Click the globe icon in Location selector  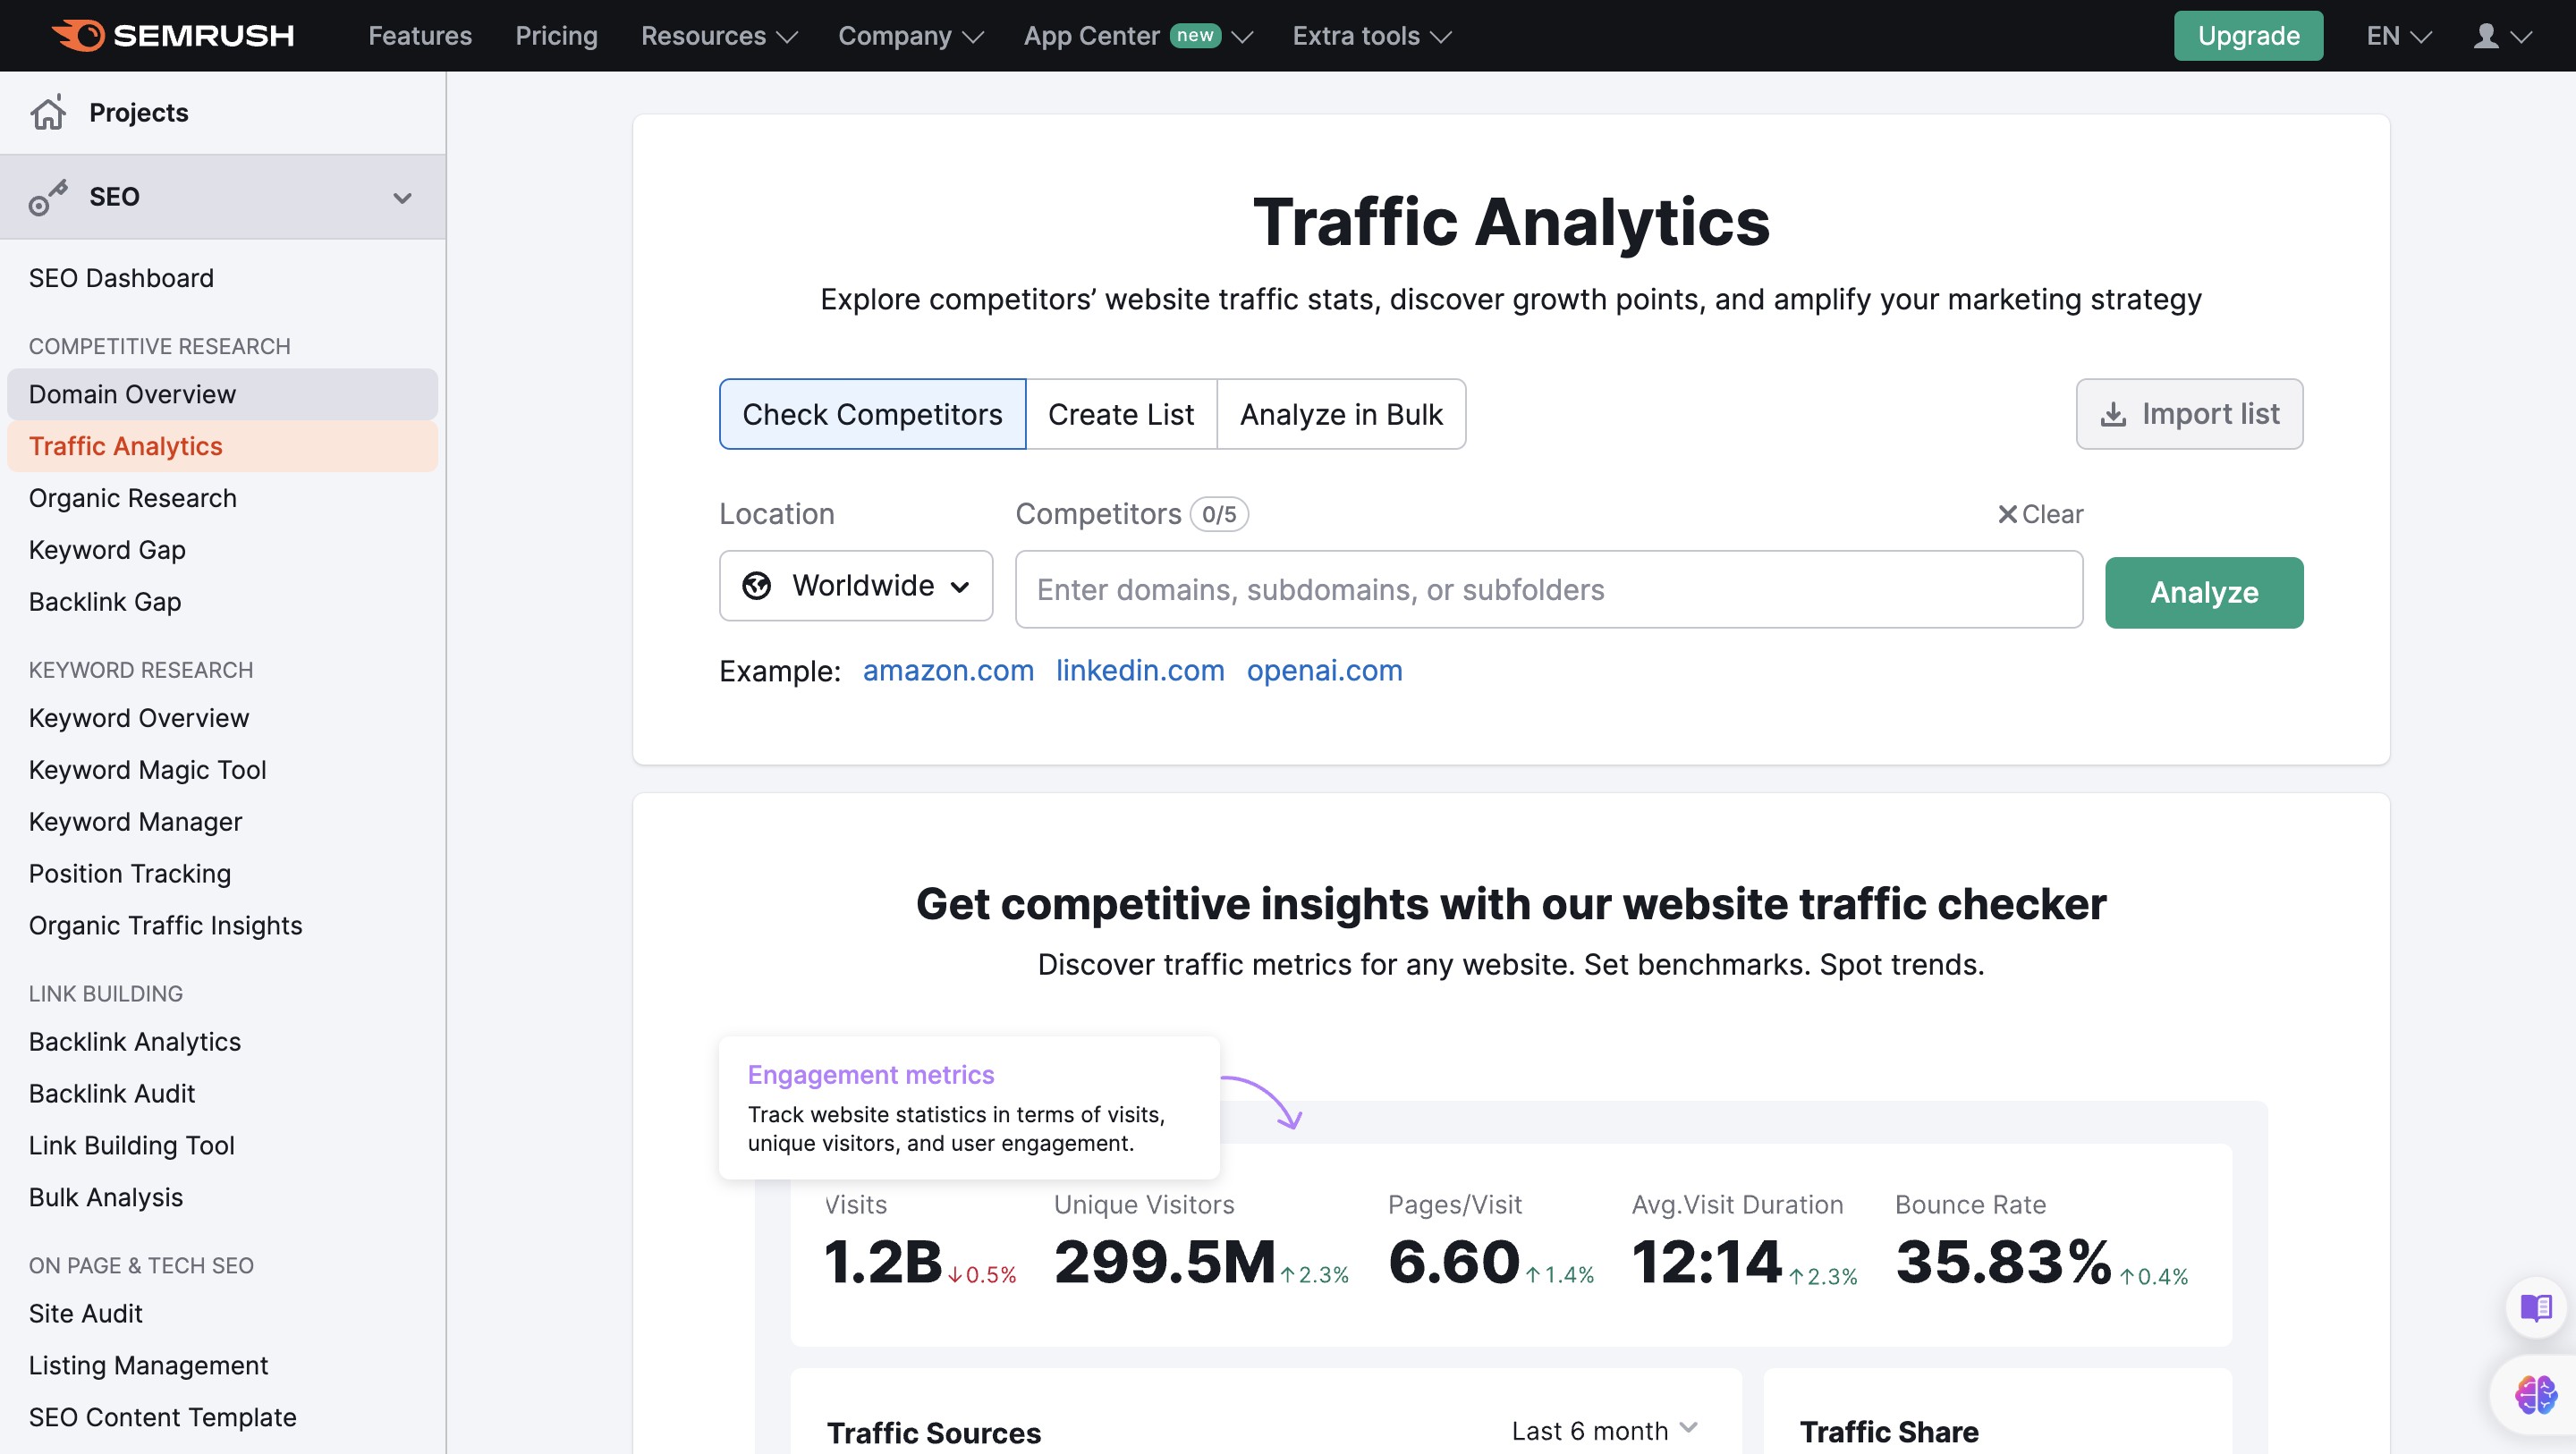click(x=757, y=586)
